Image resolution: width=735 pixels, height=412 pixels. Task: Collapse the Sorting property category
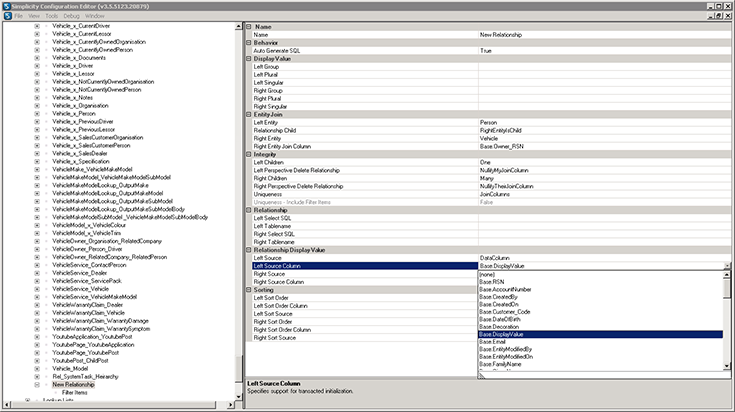(249, 290)
